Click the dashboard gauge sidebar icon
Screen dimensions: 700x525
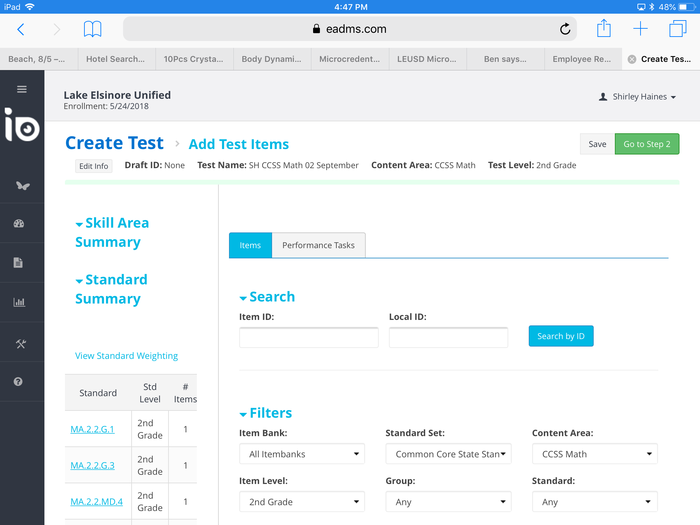[19, 224]
